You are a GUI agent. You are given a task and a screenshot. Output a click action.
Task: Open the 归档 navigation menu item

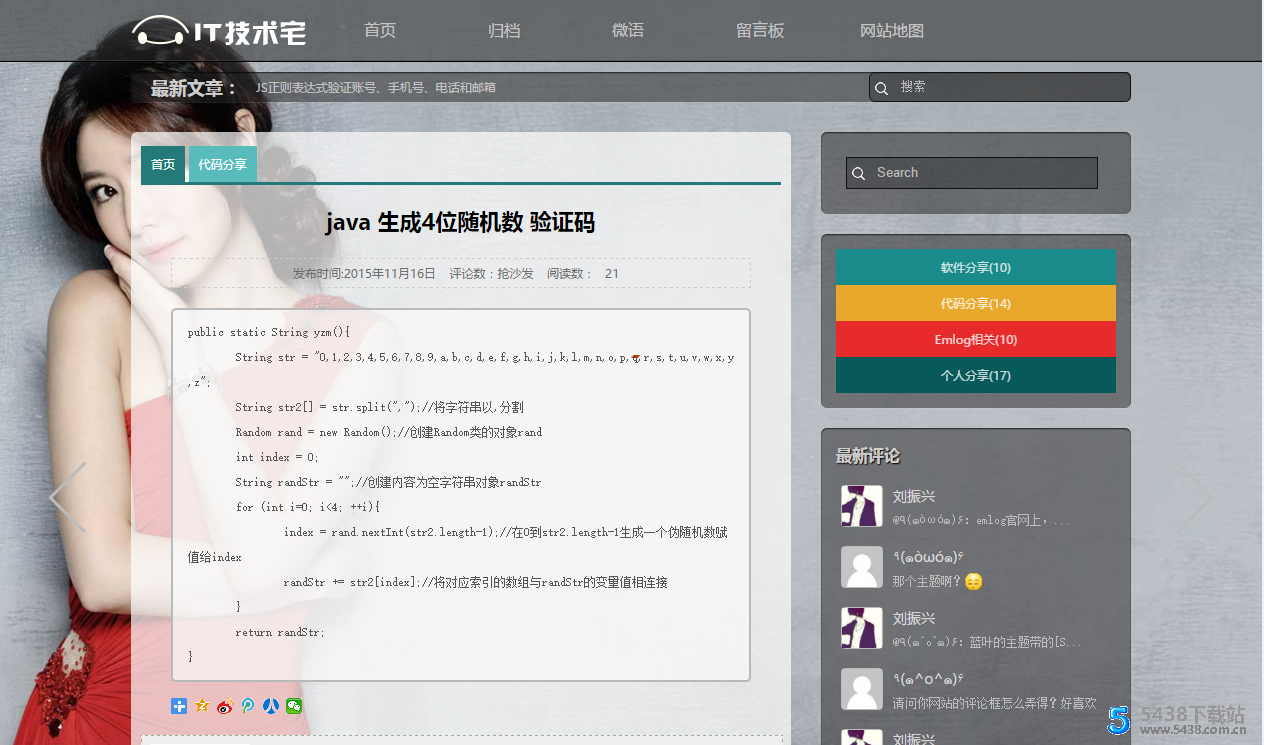click(x=504, y=31)
